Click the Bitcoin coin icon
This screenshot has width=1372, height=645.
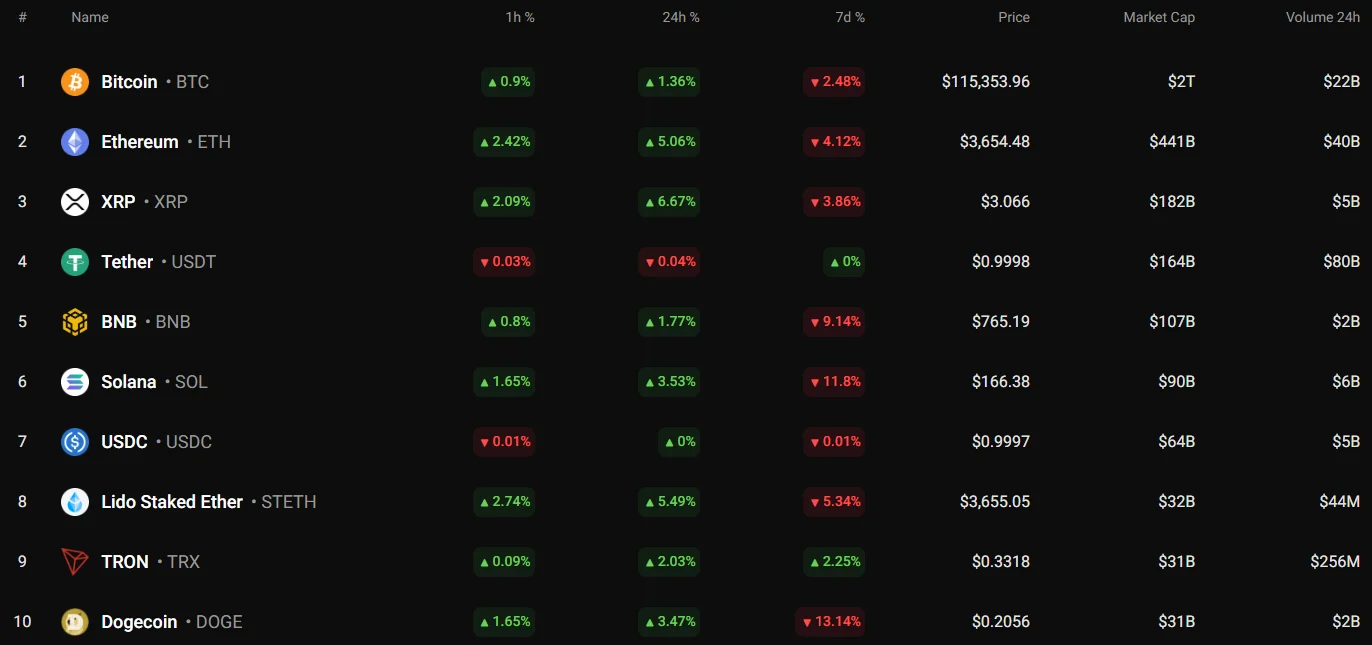(x=75, y=82)
